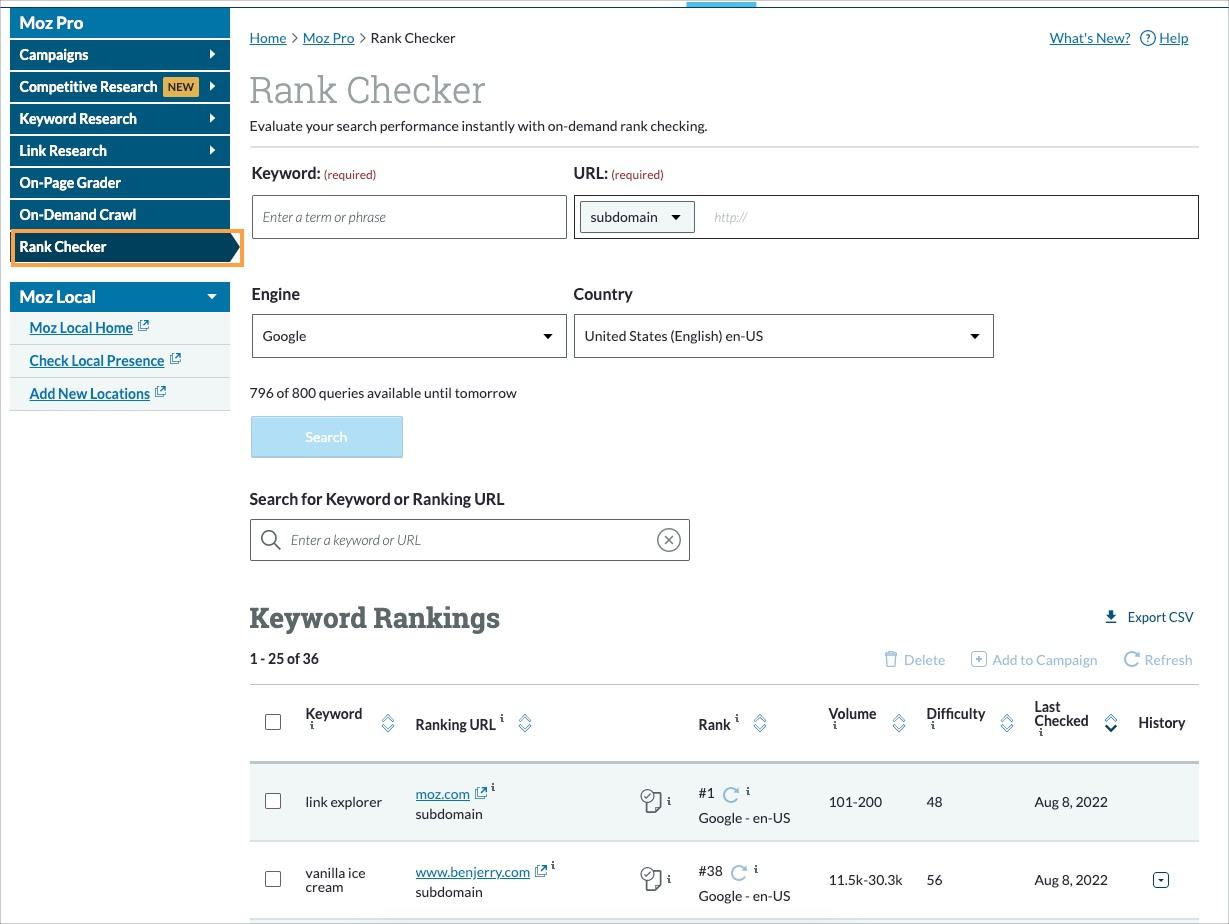Click inside the Keyword input field
This screenshot has height=924, width=1229.
tap(409, 216)
